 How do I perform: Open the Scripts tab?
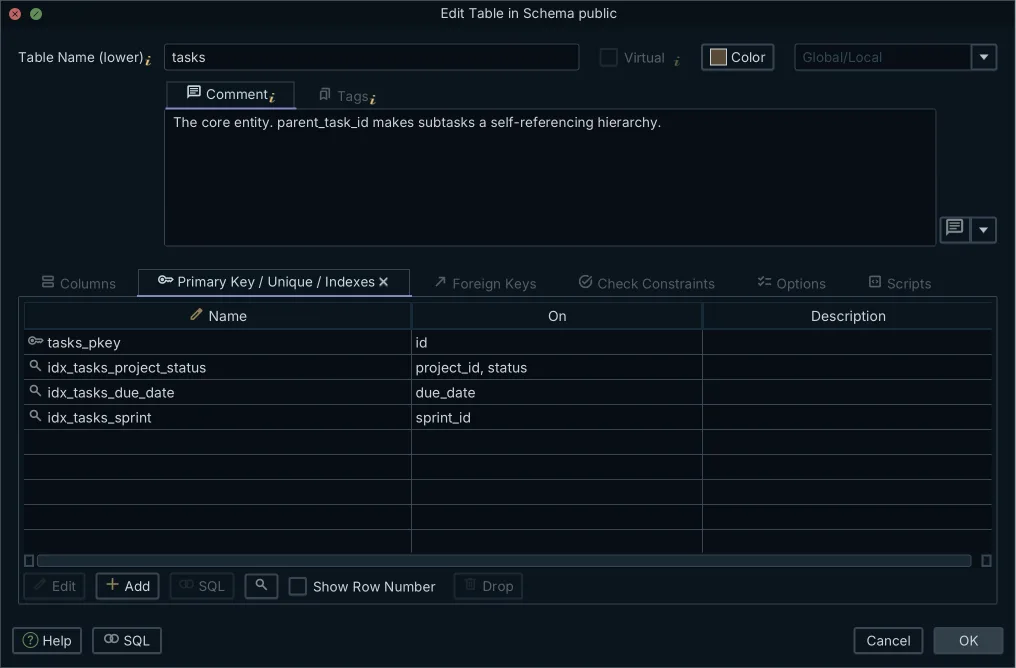click(900, 283)
